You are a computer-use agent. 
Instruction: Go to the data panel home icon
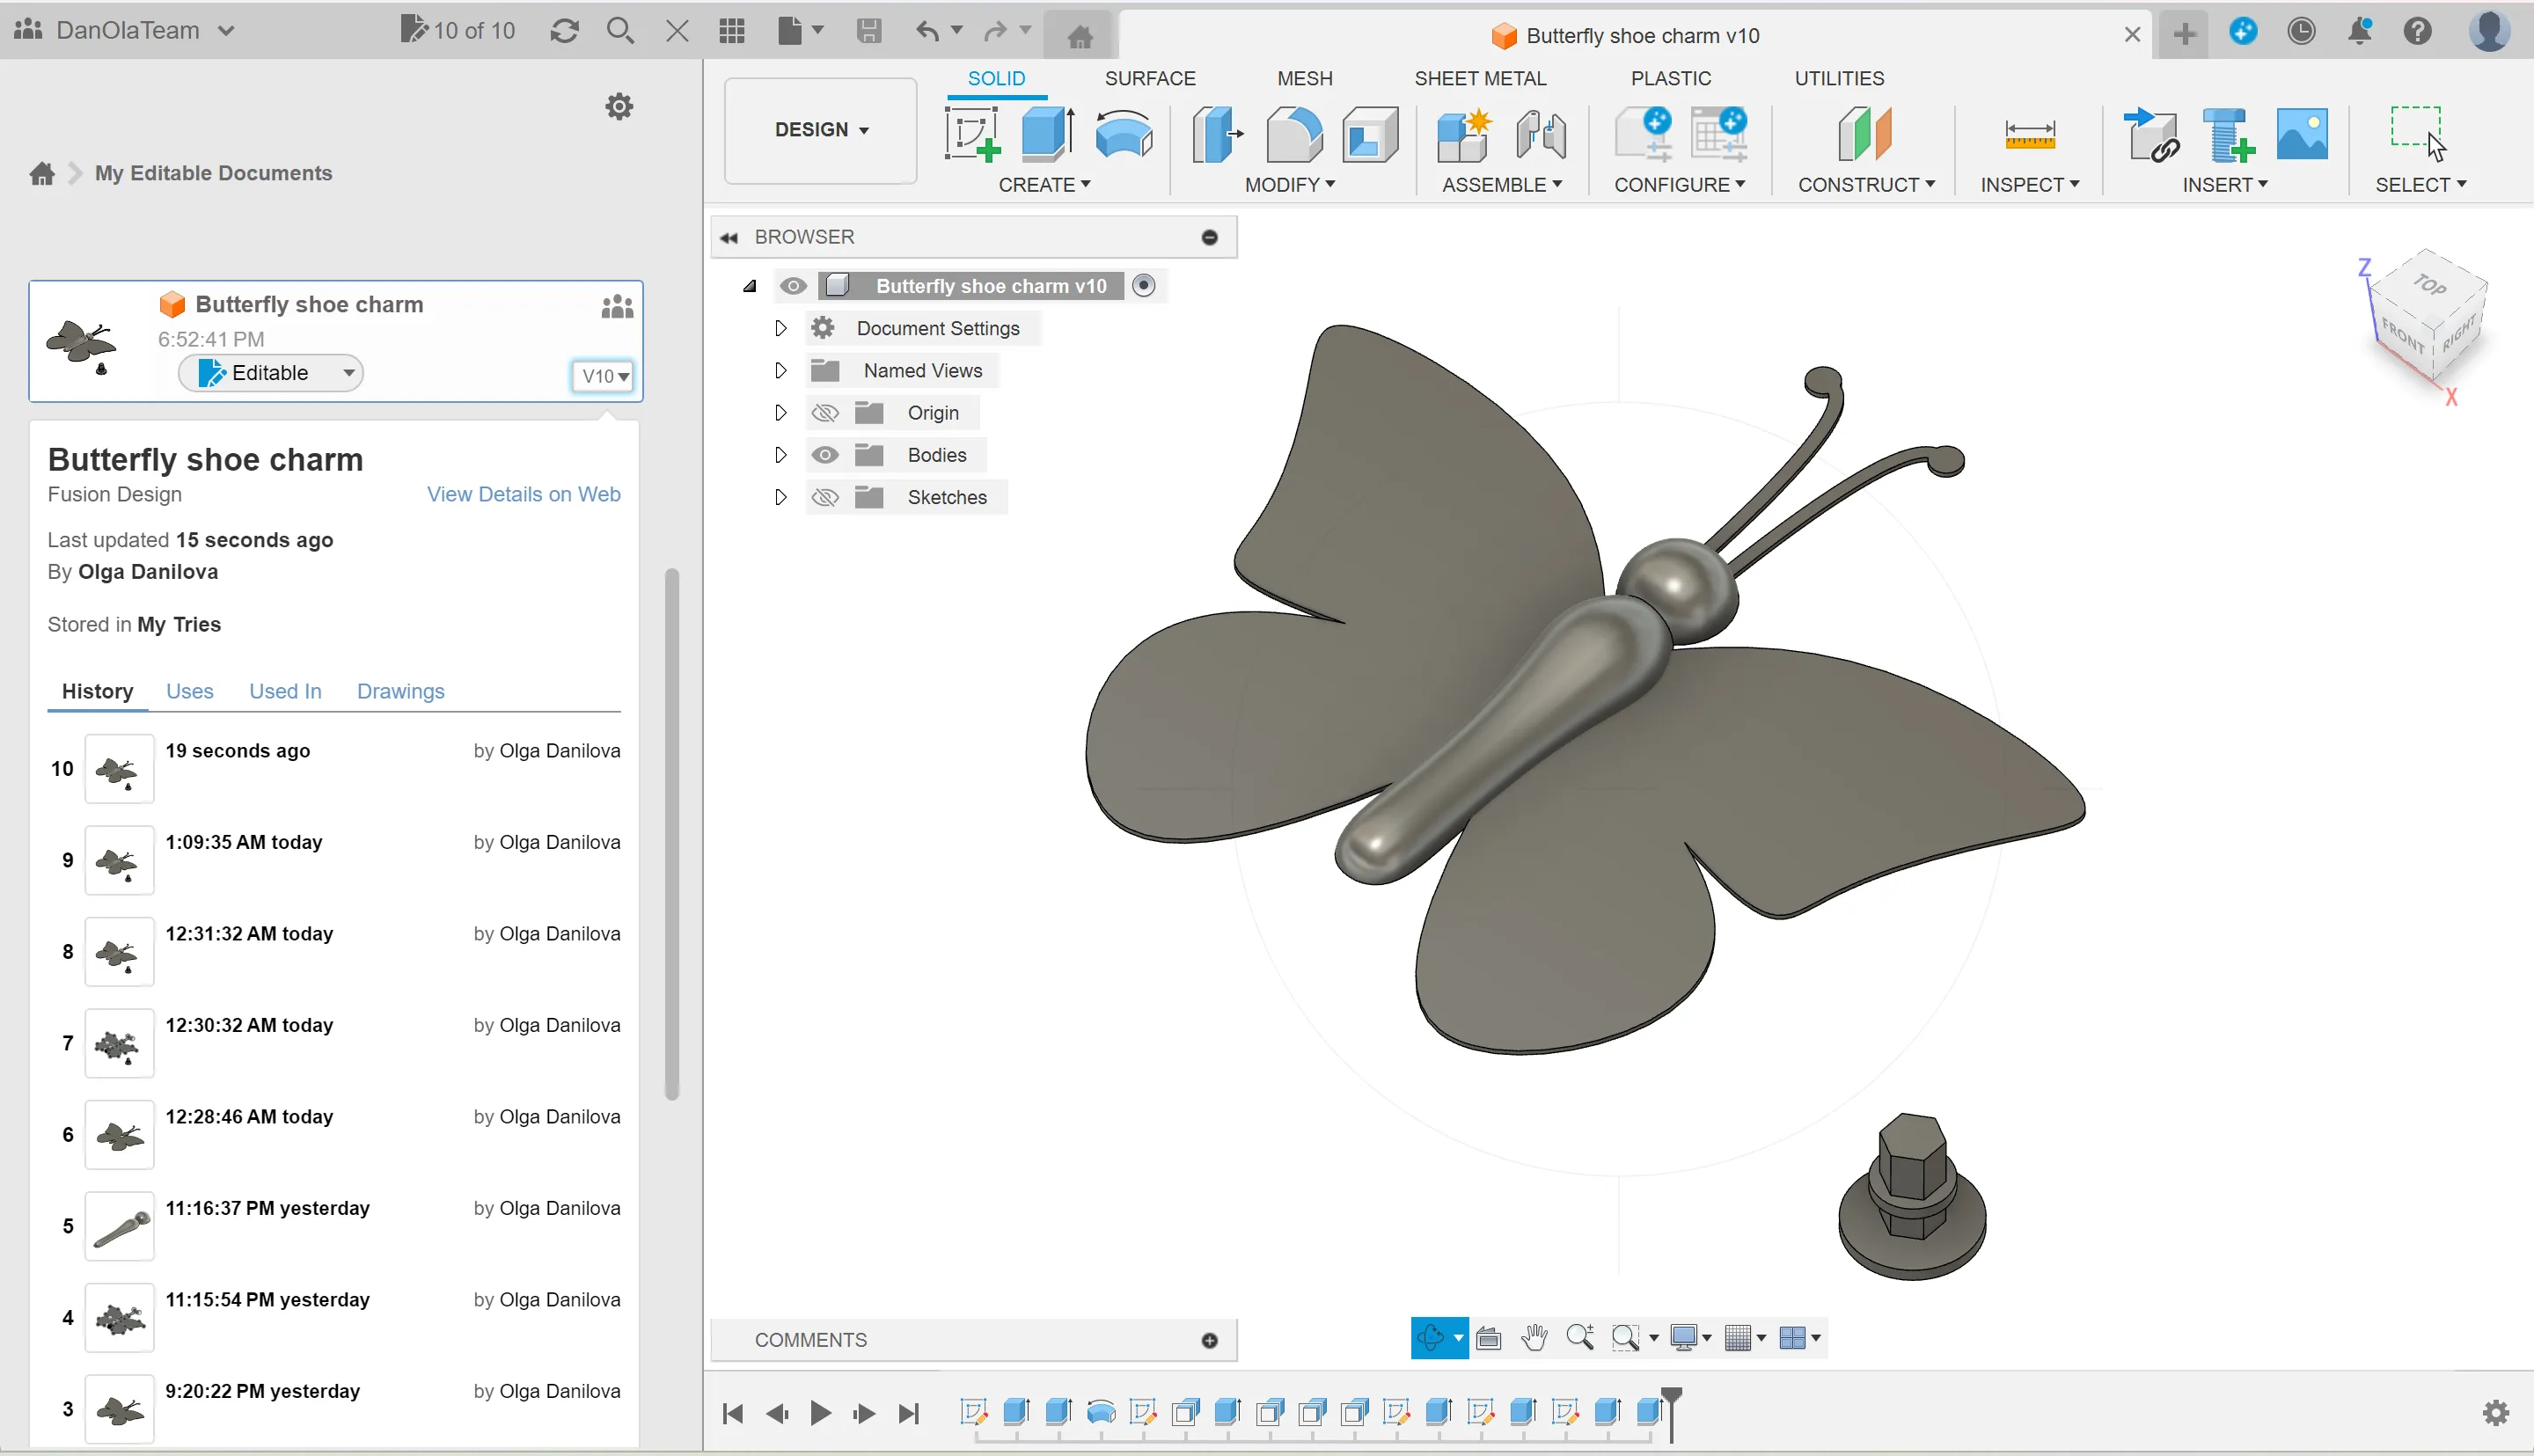42,173
